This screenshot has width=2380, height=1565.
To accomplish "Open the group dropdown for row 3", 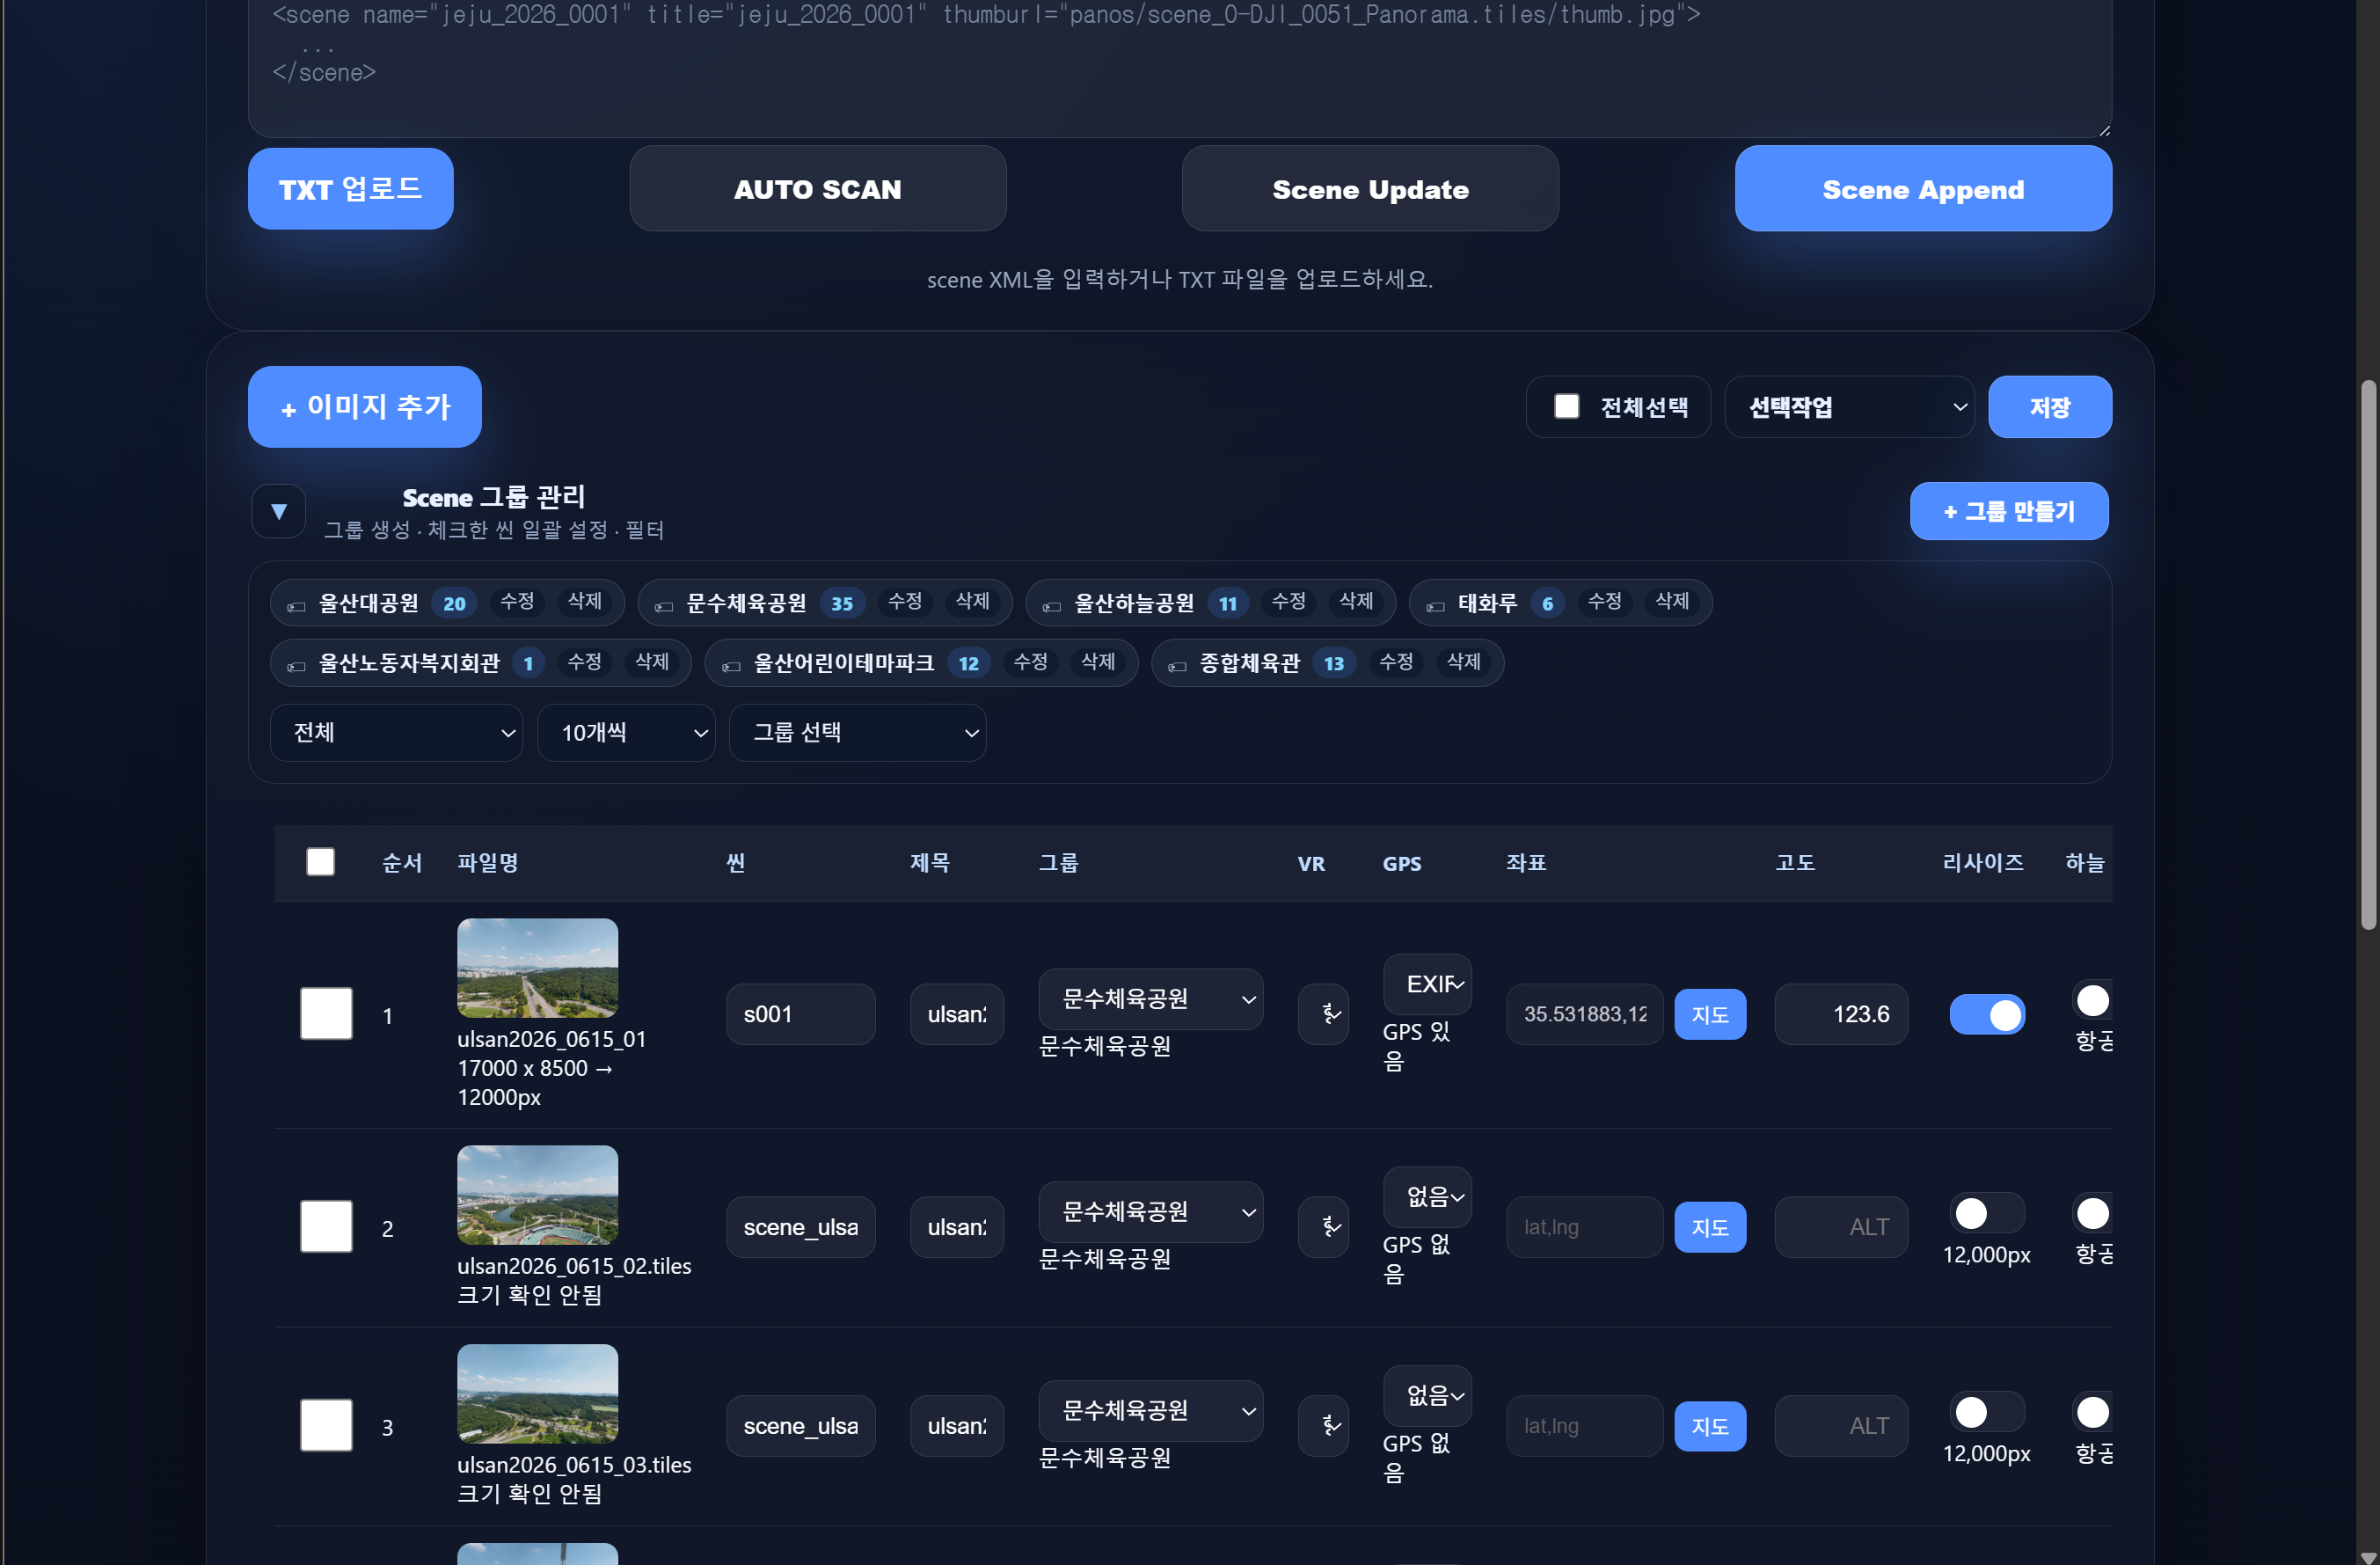I will coord(1151,1411).
